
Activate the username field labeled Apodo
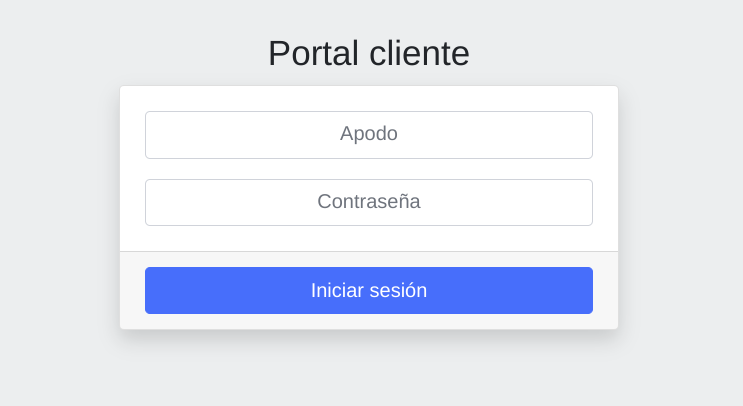[368, 134]
